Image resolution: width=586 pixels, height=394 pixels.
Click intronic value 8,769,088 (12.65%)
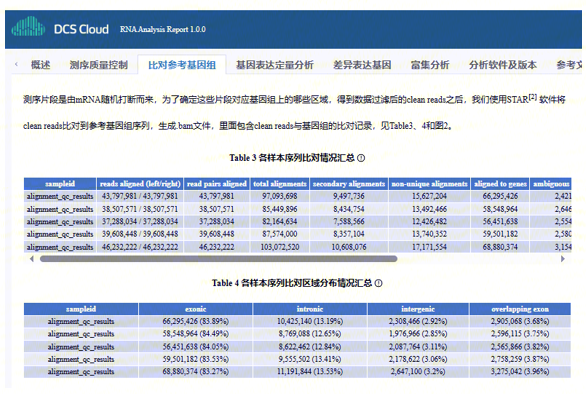(310, 333)
